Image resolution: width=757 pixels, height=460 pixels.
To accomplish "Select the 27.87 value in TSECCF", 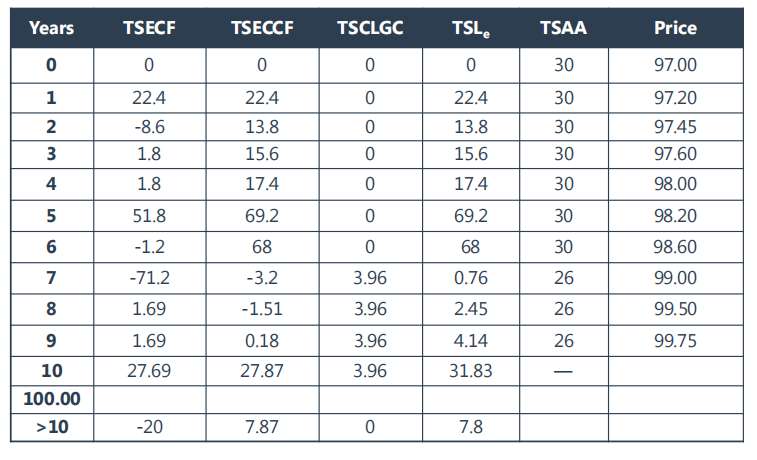I will (262, 371).
